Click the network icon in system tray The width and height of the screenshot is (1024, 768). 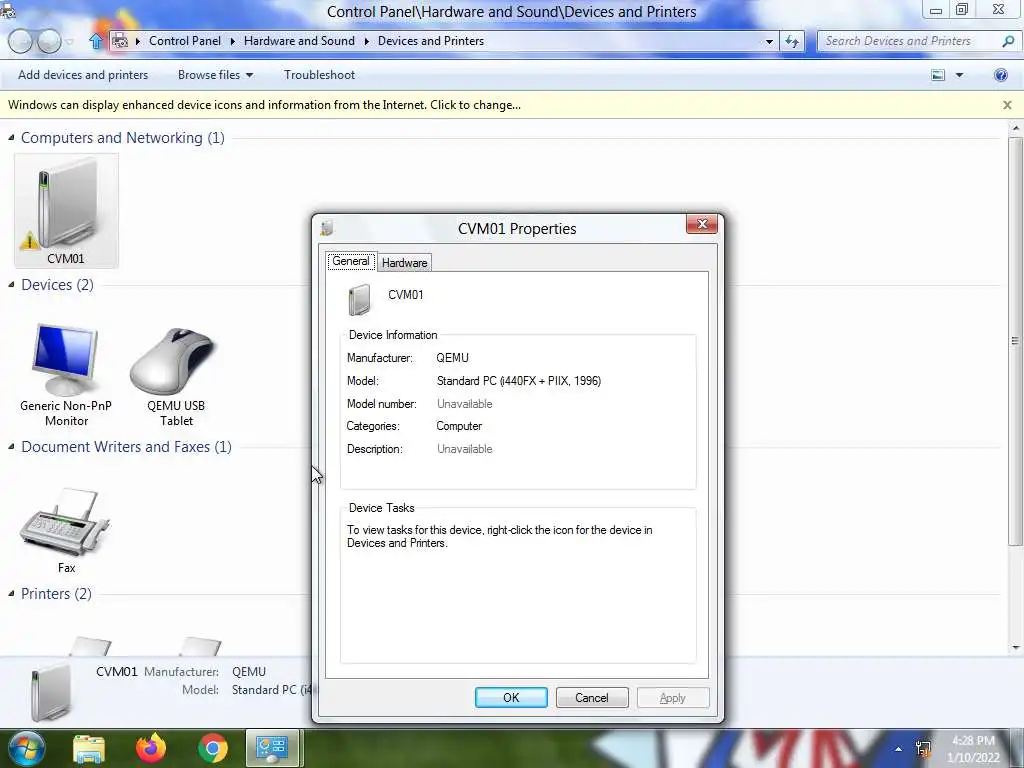923,748
